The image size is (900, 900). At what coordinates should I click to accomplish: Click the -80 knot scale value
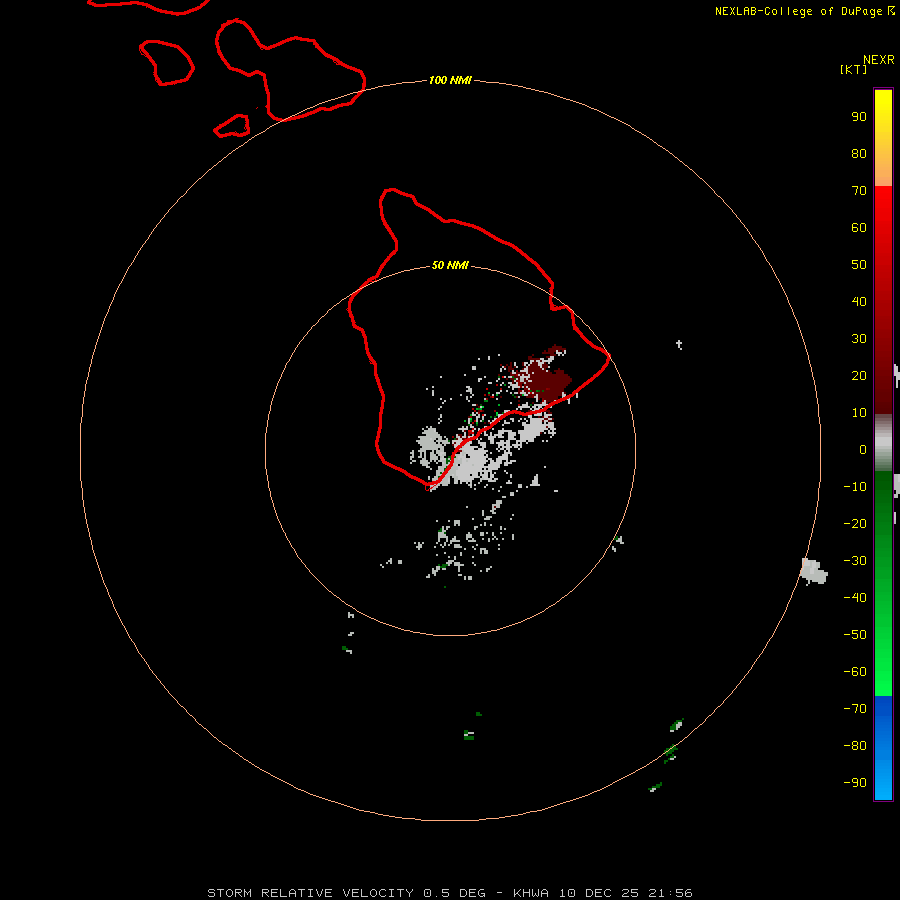pyautogui.click(x=855, y=746)
